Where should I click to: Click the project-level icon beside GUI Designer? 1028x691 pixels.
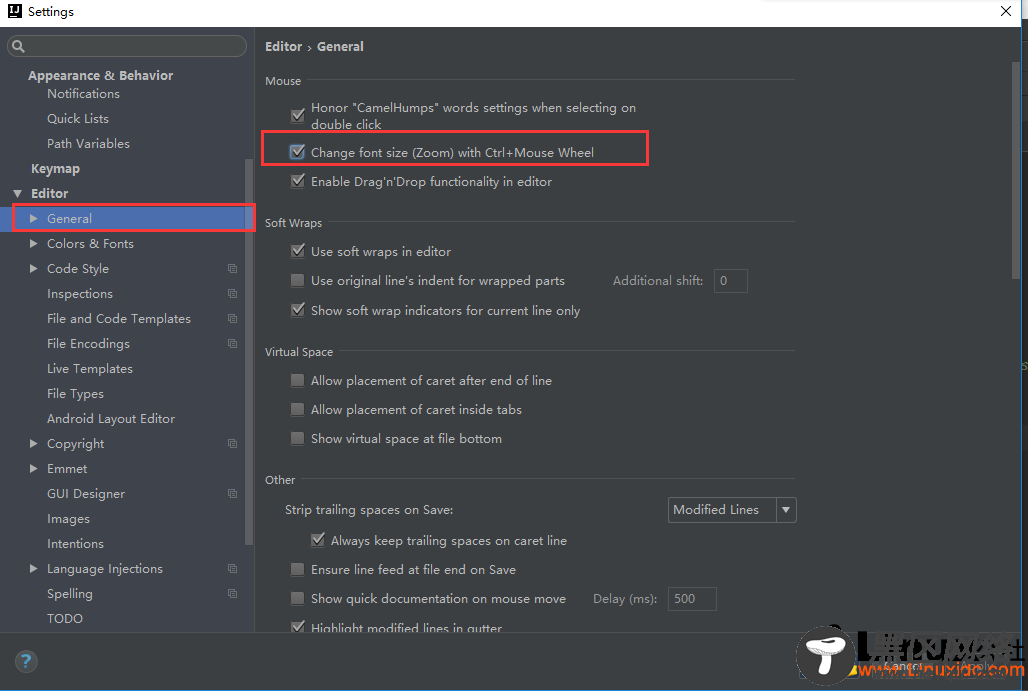pos(232,493)
